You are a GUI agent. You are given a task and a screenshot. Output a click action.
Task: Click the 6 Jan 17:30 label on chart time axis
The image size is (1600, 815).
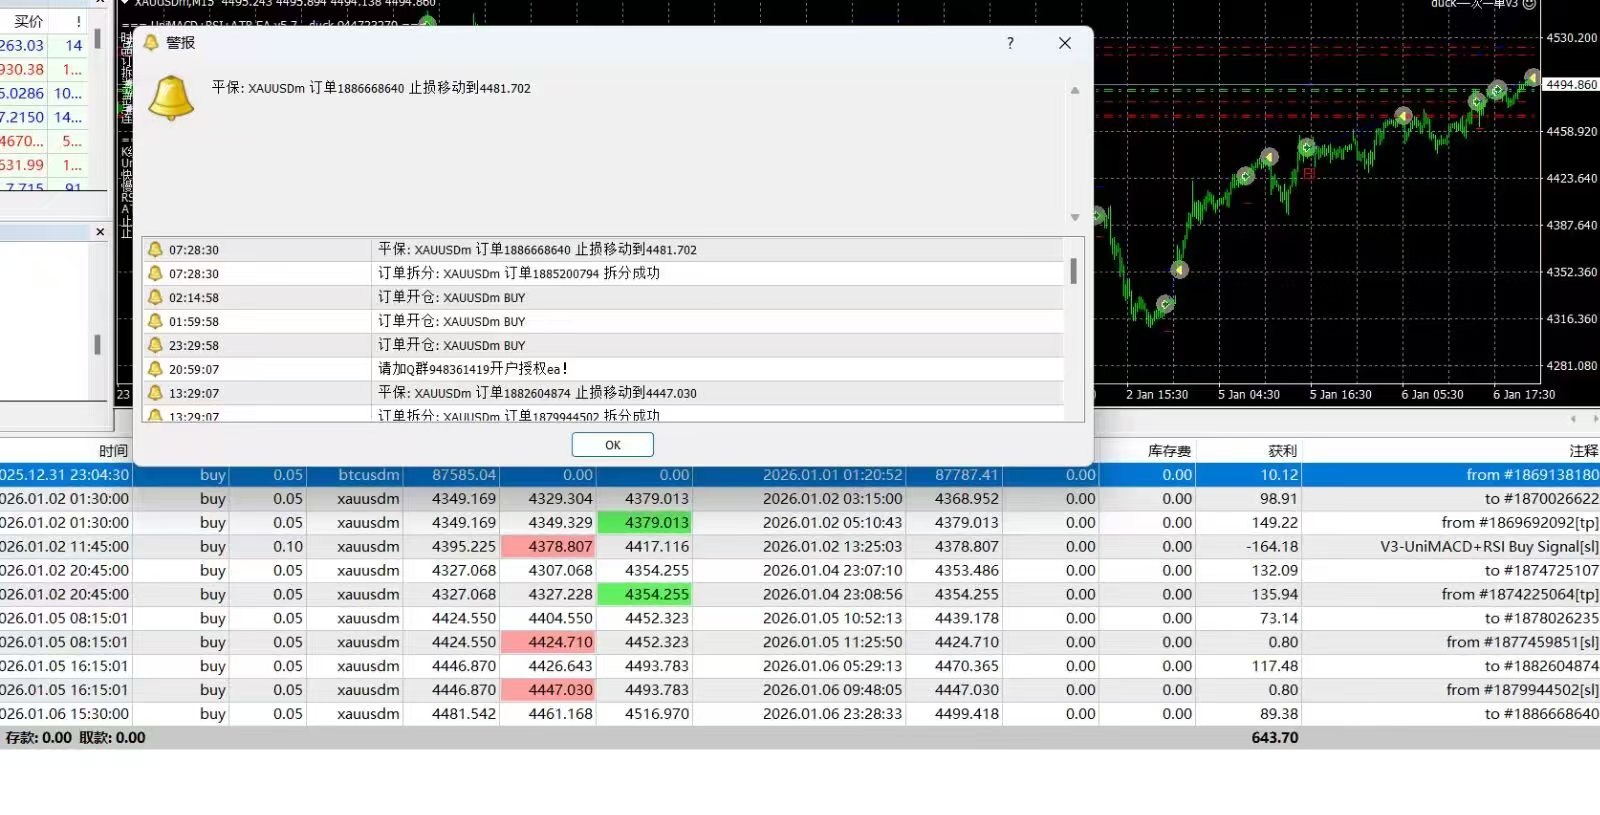(1524, 395)
